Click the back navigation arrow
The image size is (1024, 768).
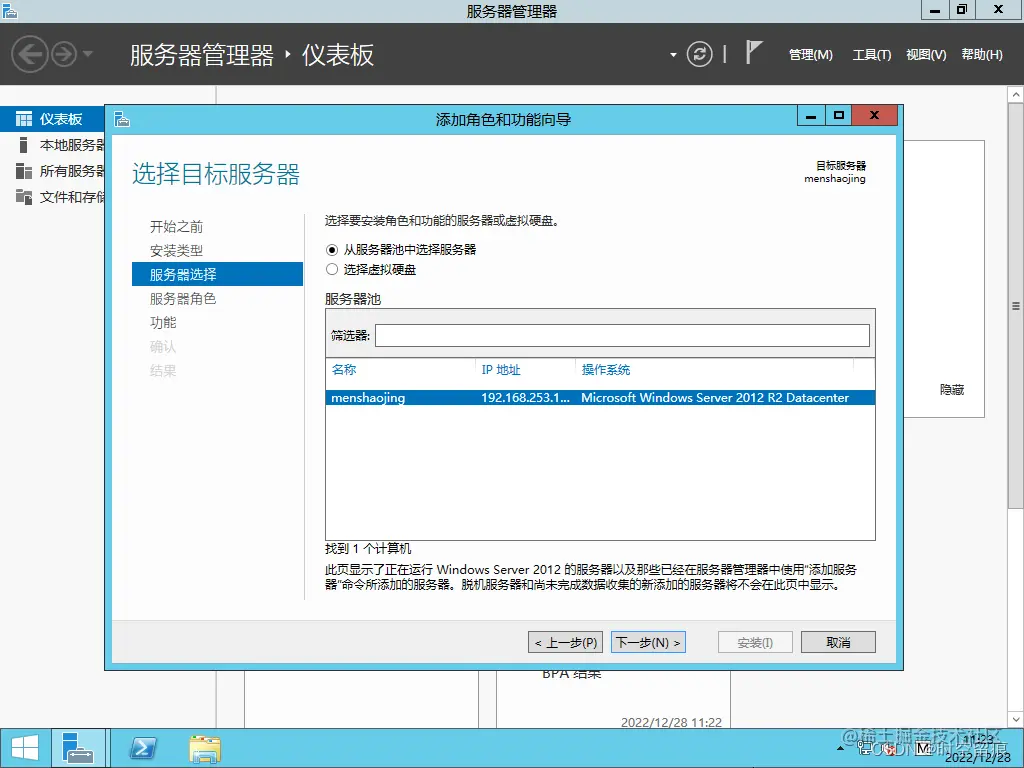click(x=28, y=54)
